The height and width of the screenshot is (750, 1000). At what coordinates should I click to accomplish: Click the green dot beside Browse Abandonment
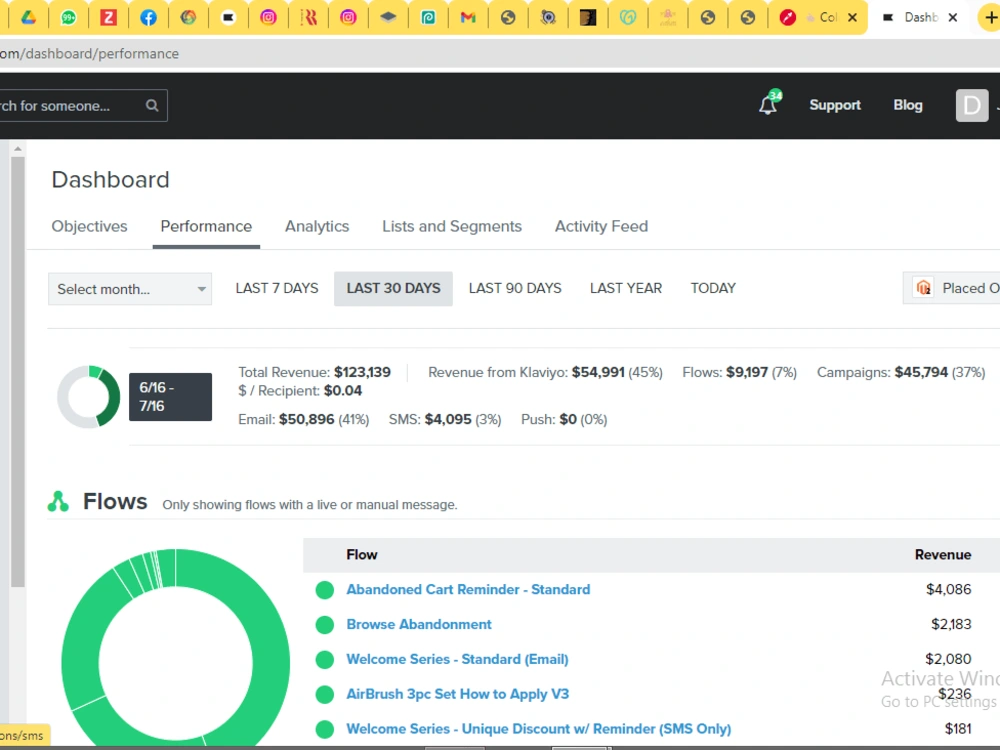tap(325, 624)
